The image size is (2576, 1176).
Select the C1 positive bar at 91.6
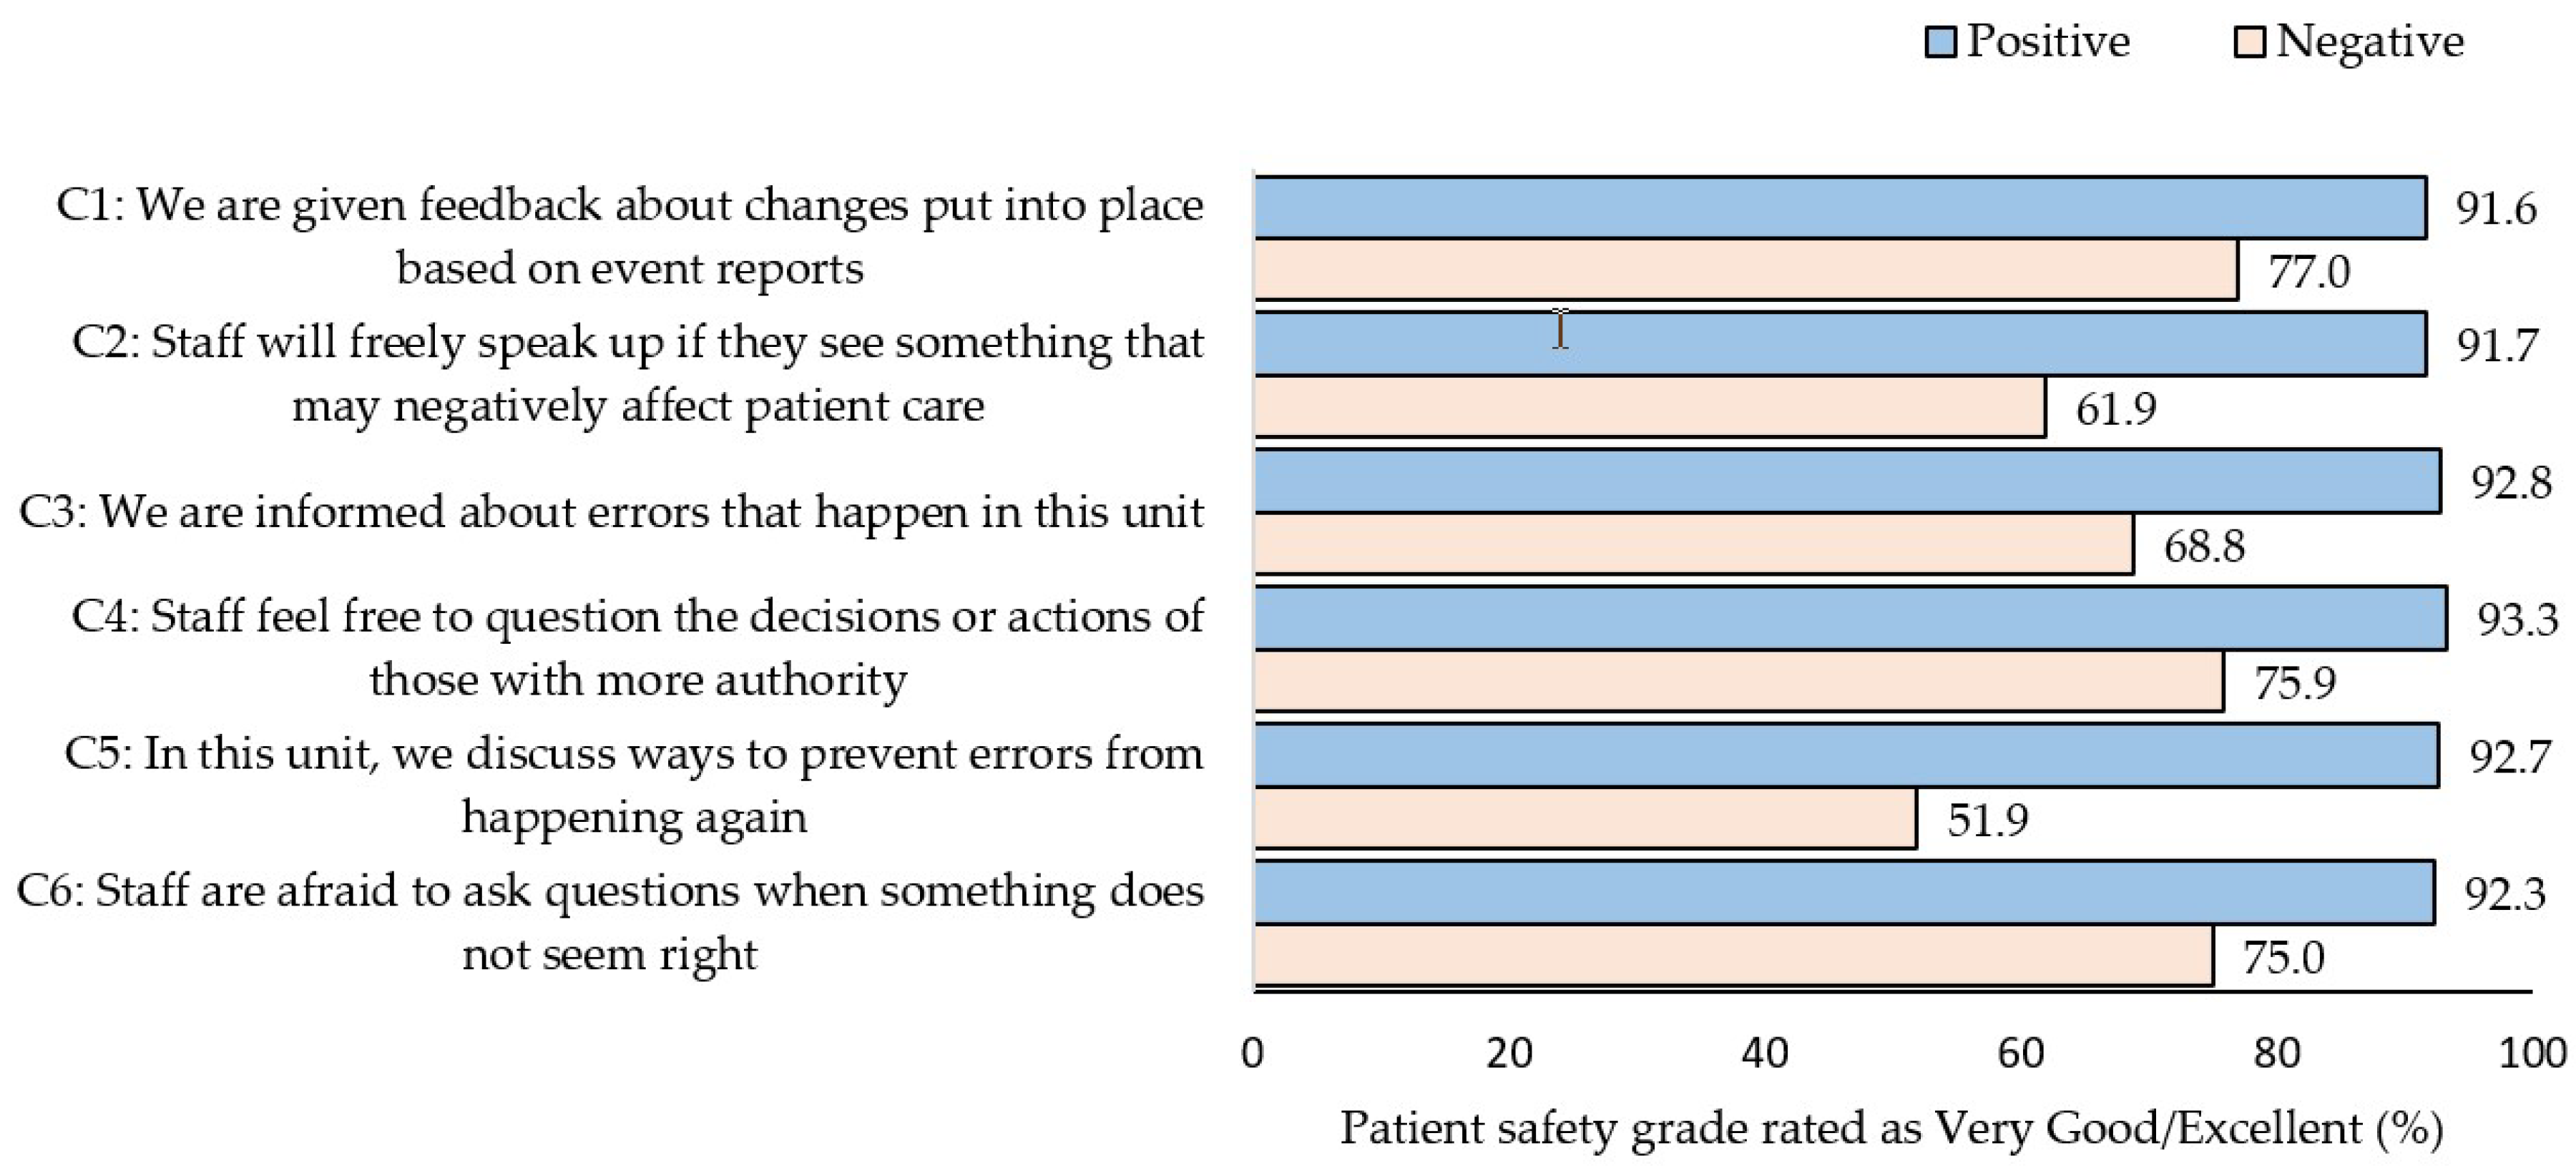[x=1840, y=208]
